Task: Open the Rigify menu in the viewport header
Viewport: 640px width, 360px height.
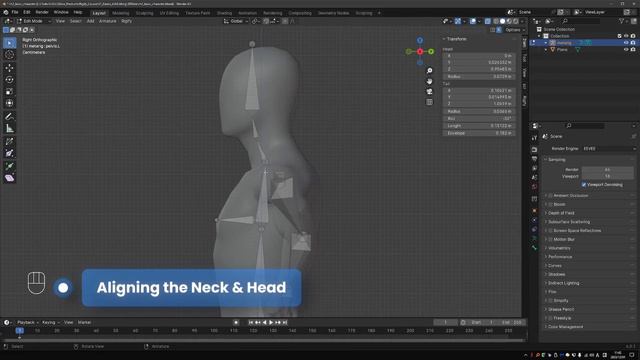Action: pos(127,21)
